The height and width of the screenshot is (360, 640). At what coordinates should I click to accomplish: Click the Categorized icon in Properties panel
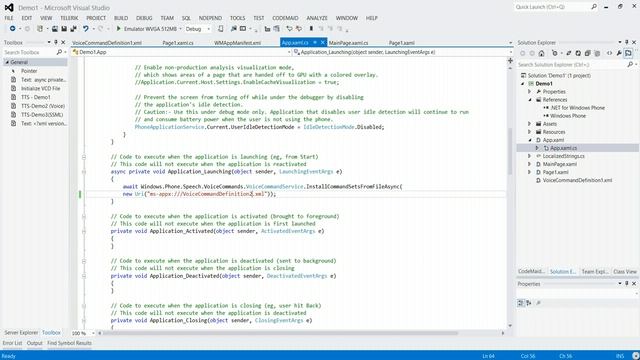521,303
